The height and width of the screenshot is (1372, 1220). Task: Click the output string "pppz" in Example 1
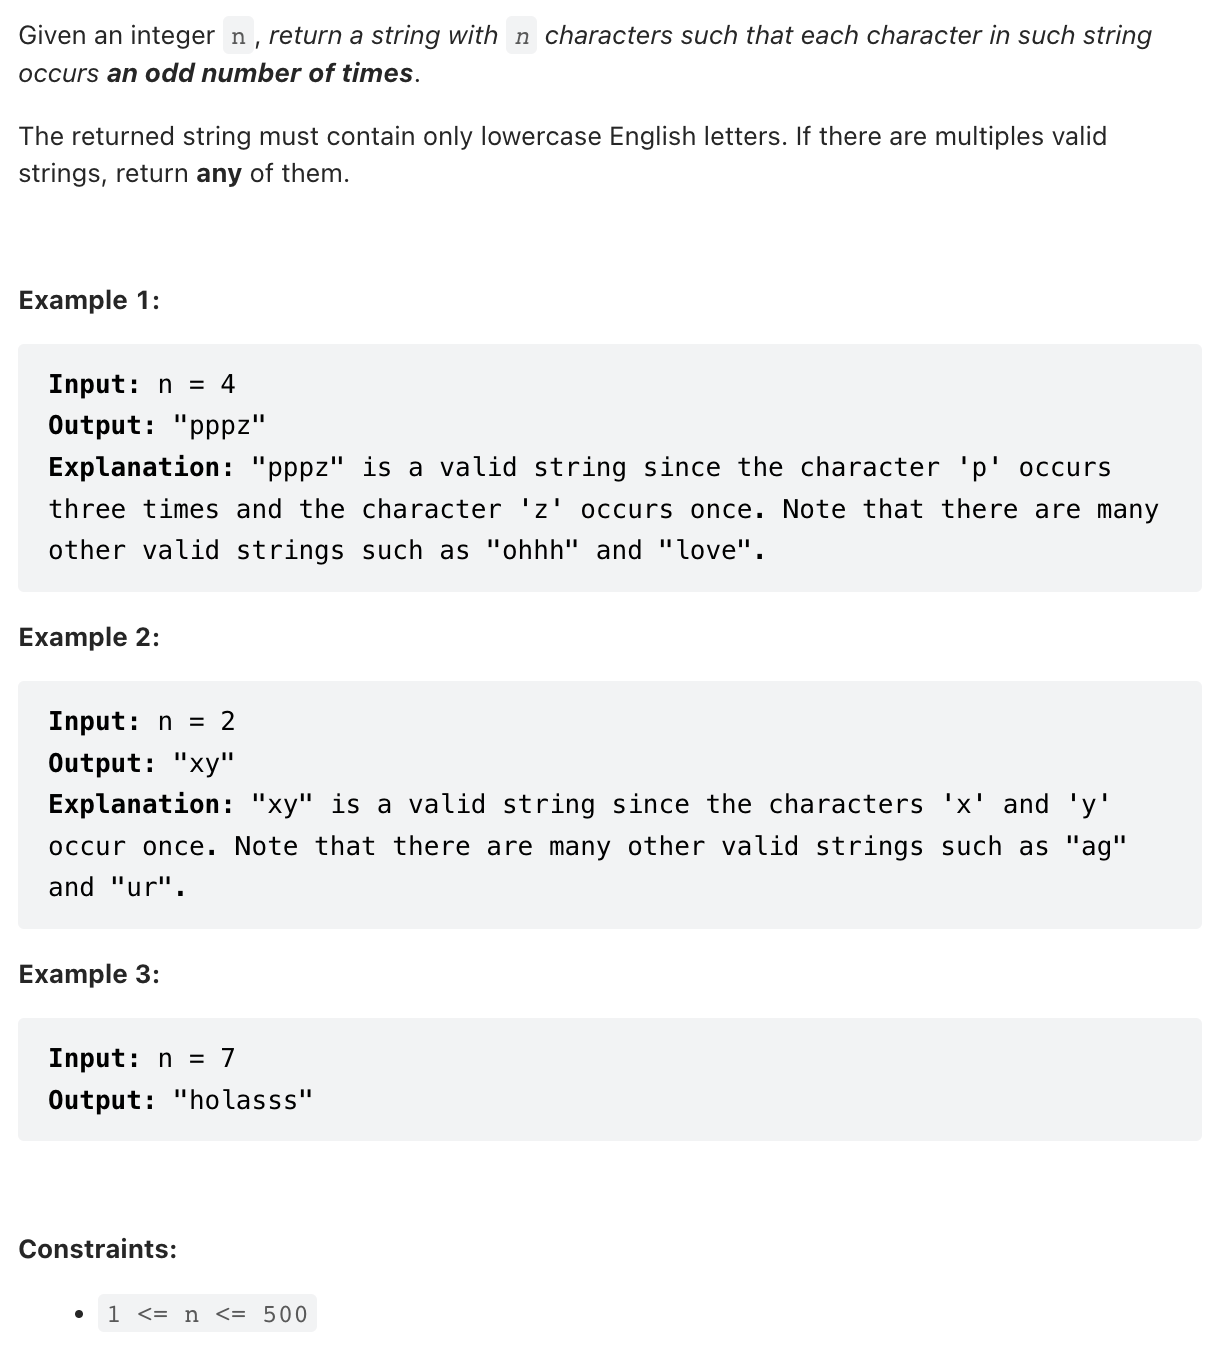219,426
